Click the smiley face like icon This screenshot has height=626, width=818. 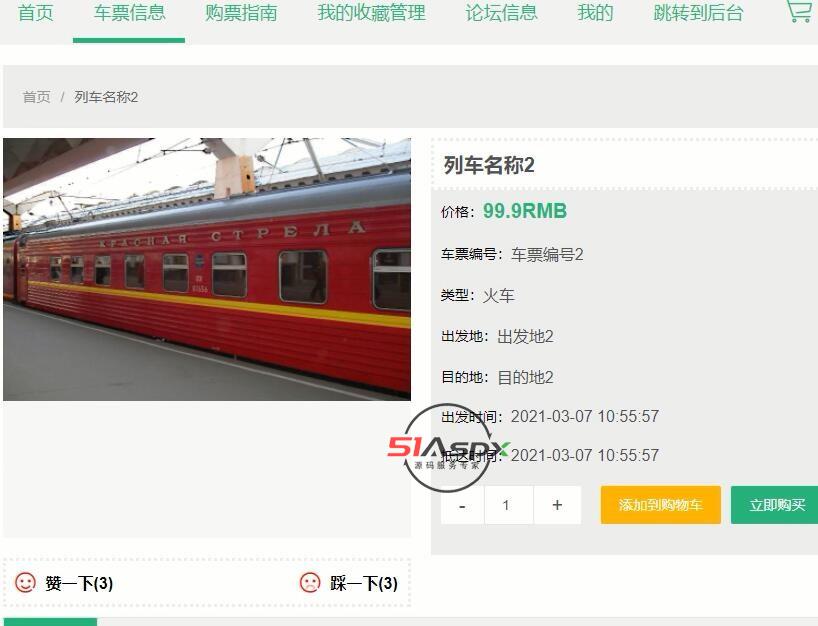(x=25, y=583)
